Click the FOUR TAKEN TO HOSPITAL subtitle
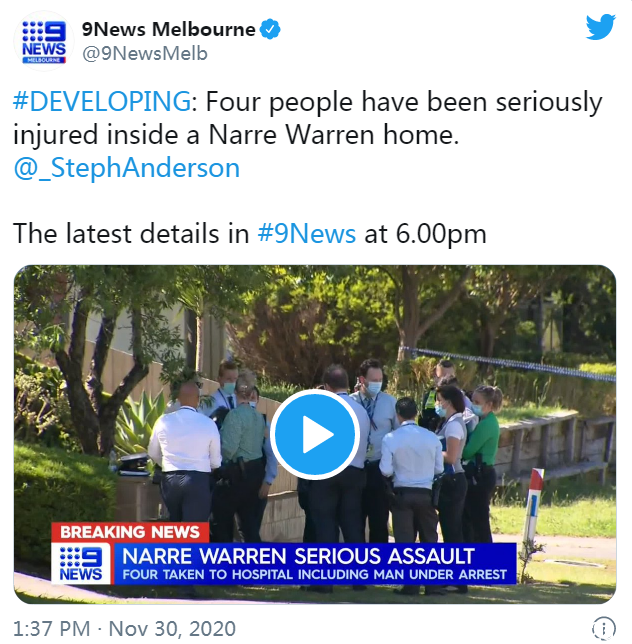 [x=315, y=574]
